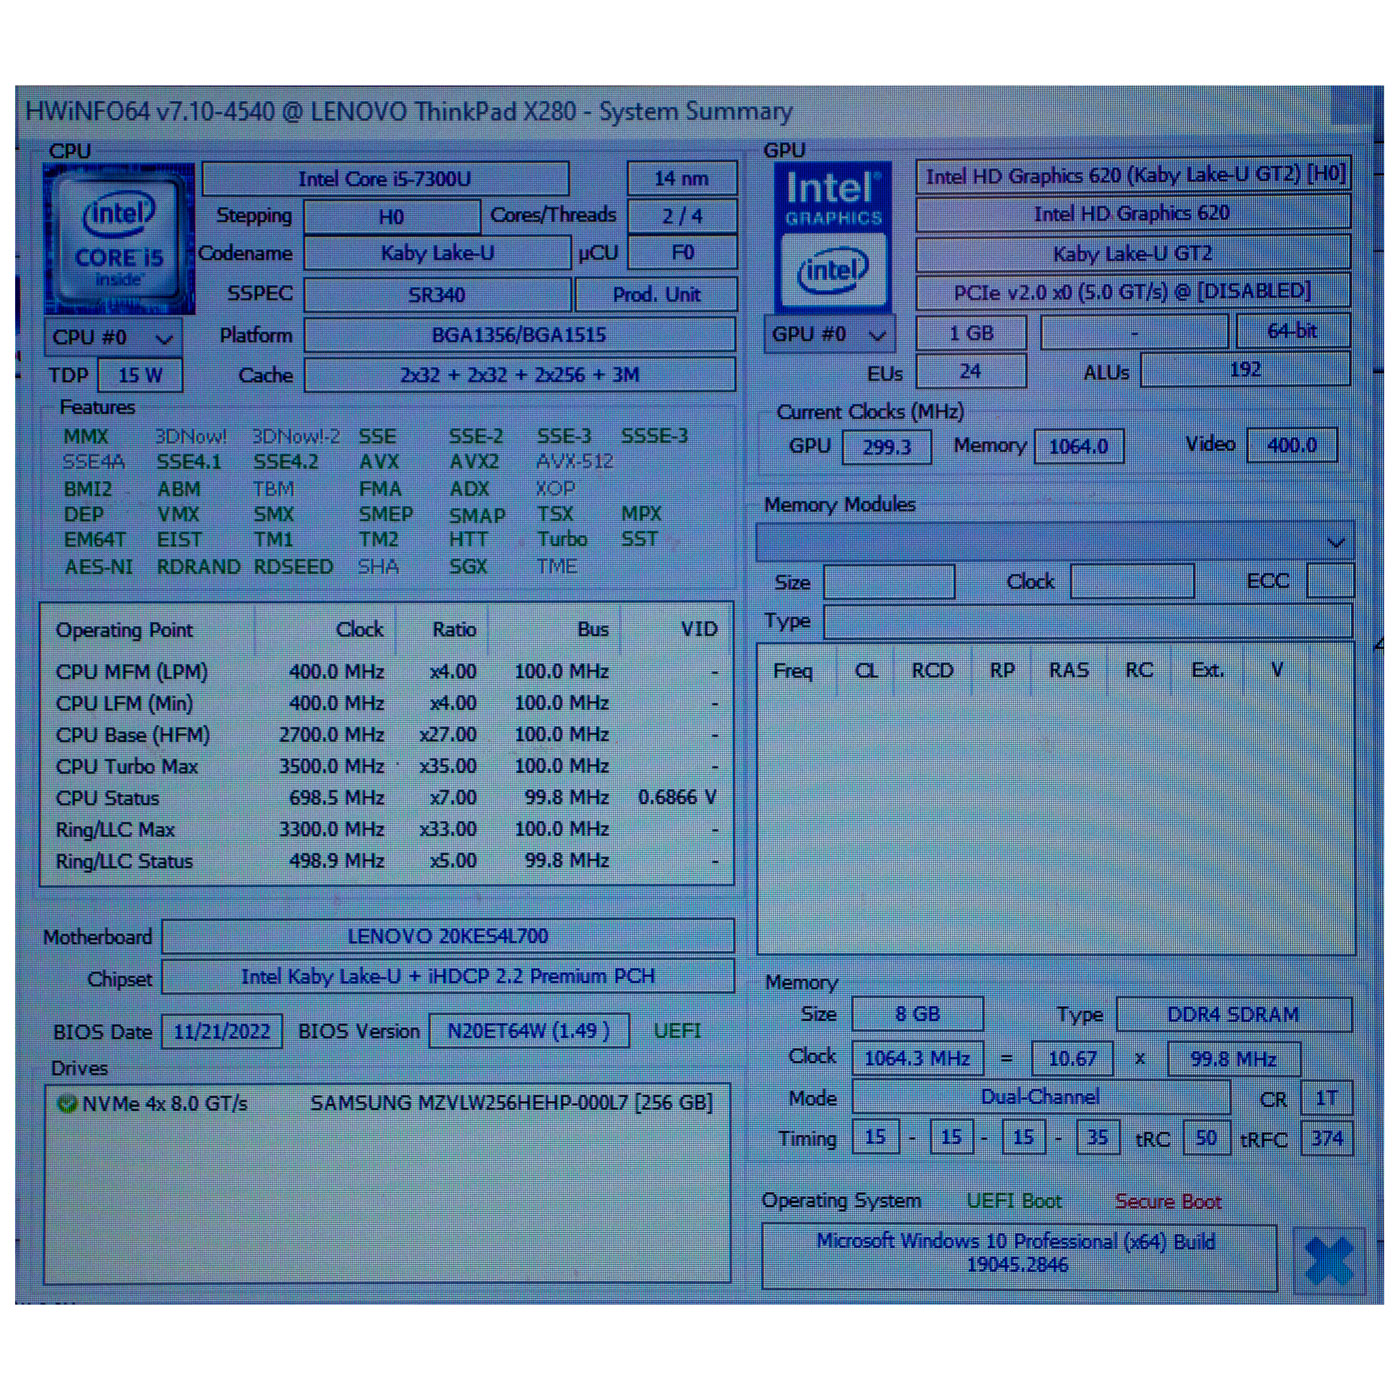Click the Intel Core i5 inside logo
Image resolution: width=1400 pixels, height=1400 pixels.
[119, 240]
